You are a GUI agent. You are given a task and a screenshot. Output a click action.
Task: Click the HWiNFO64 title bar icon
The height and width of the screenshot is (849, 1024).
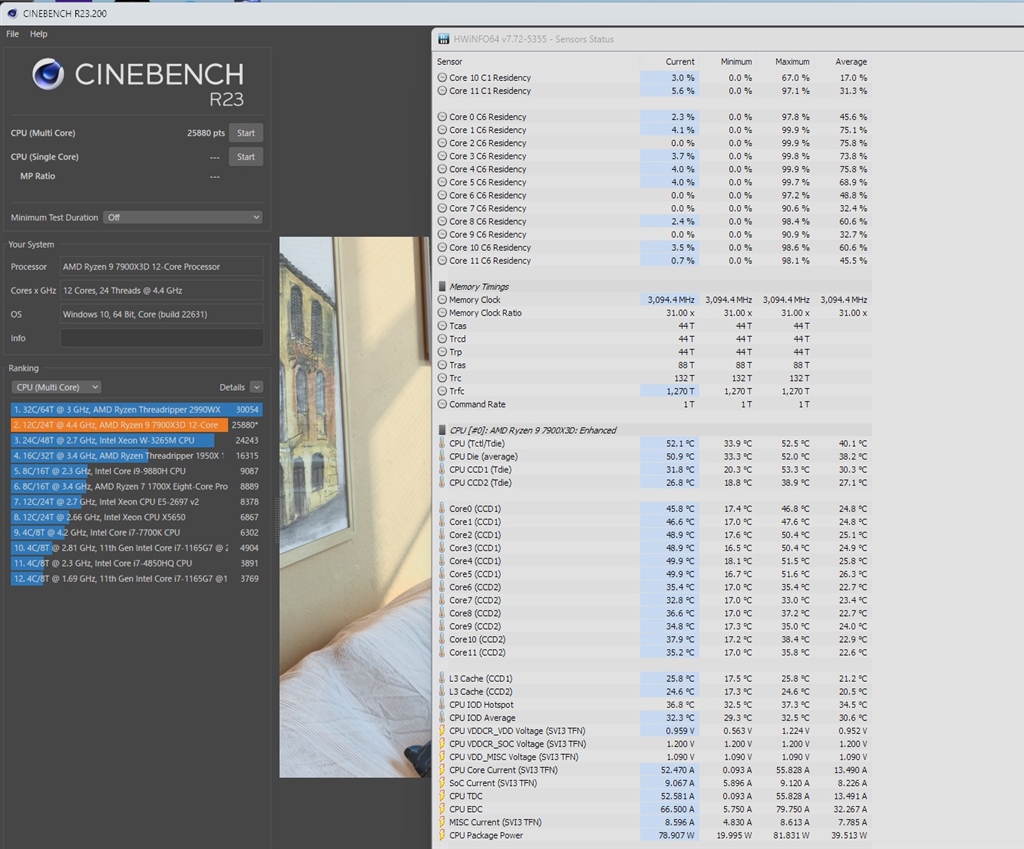[x=443, y=39]
